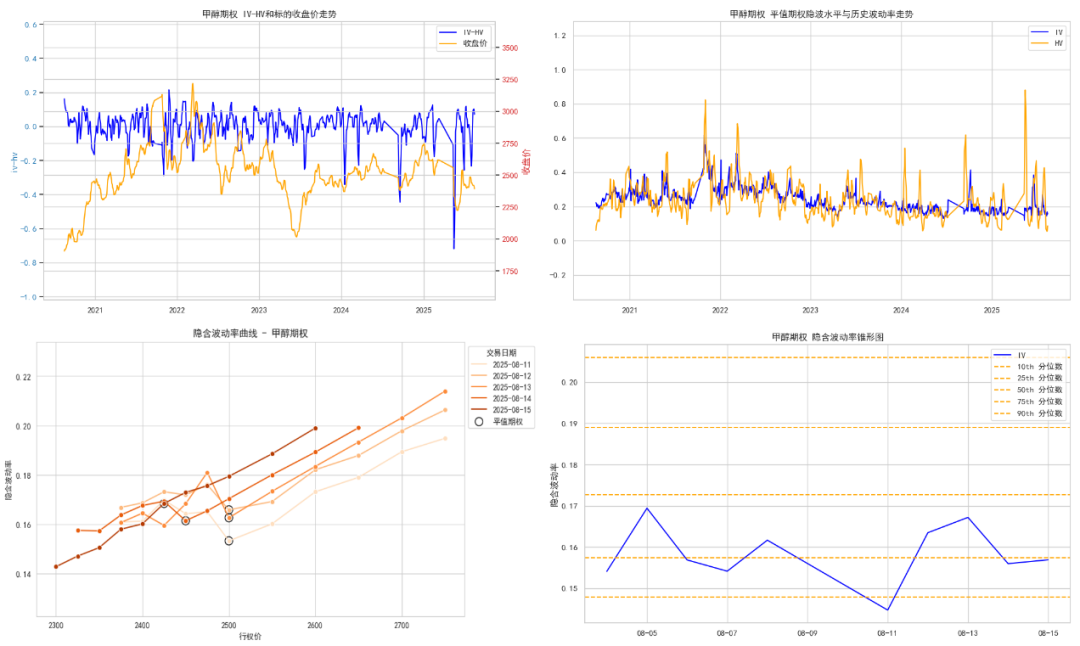Click the chart title "甲醇期权 隐含波动率锥形图"

point(827,337)
